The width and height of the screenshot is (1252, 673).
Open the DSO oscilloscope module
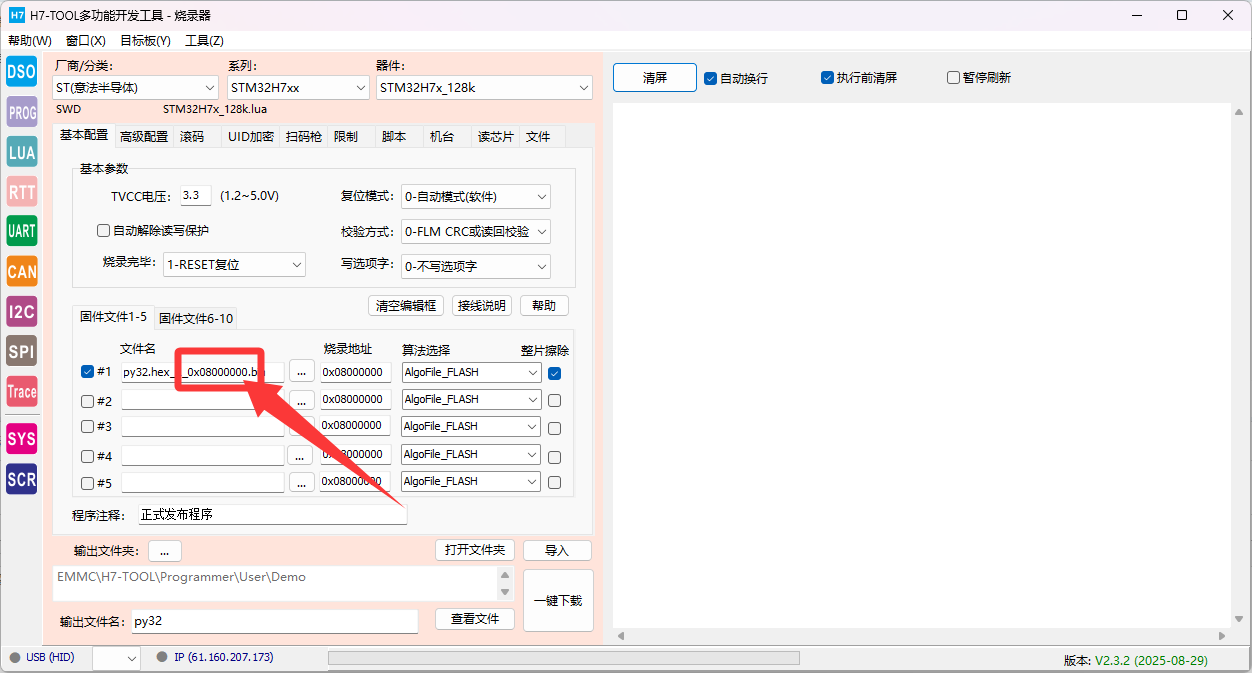21,72
